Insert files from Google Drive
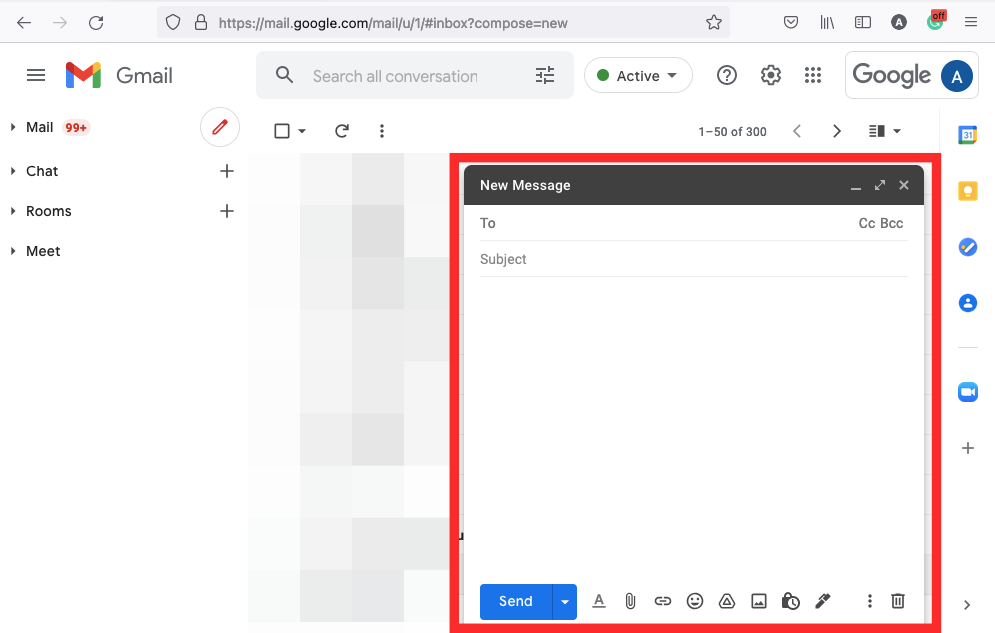This screenshot has width=995, height=633. click(727, 601)
